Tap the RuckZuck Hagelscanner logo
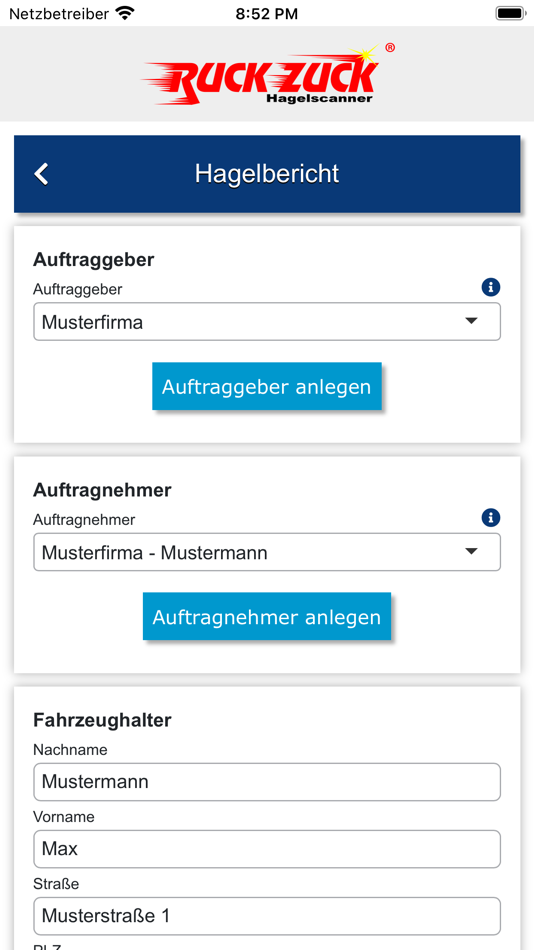The image size is (534, 950). pyautogui.click(x=267, y=74)
